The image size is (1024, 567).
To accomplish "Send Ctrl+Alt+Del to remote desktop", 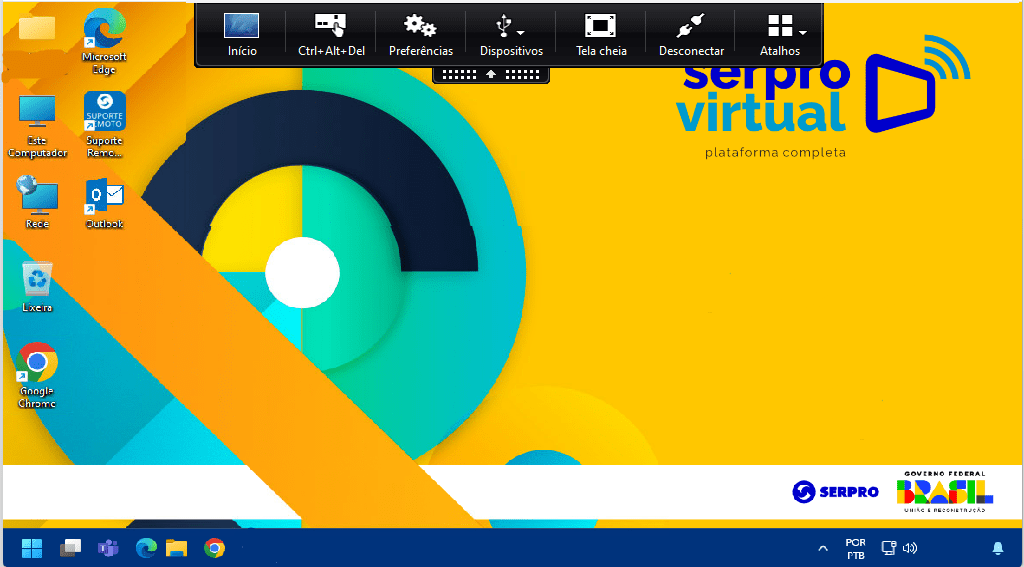I will (x=331, y=35).
